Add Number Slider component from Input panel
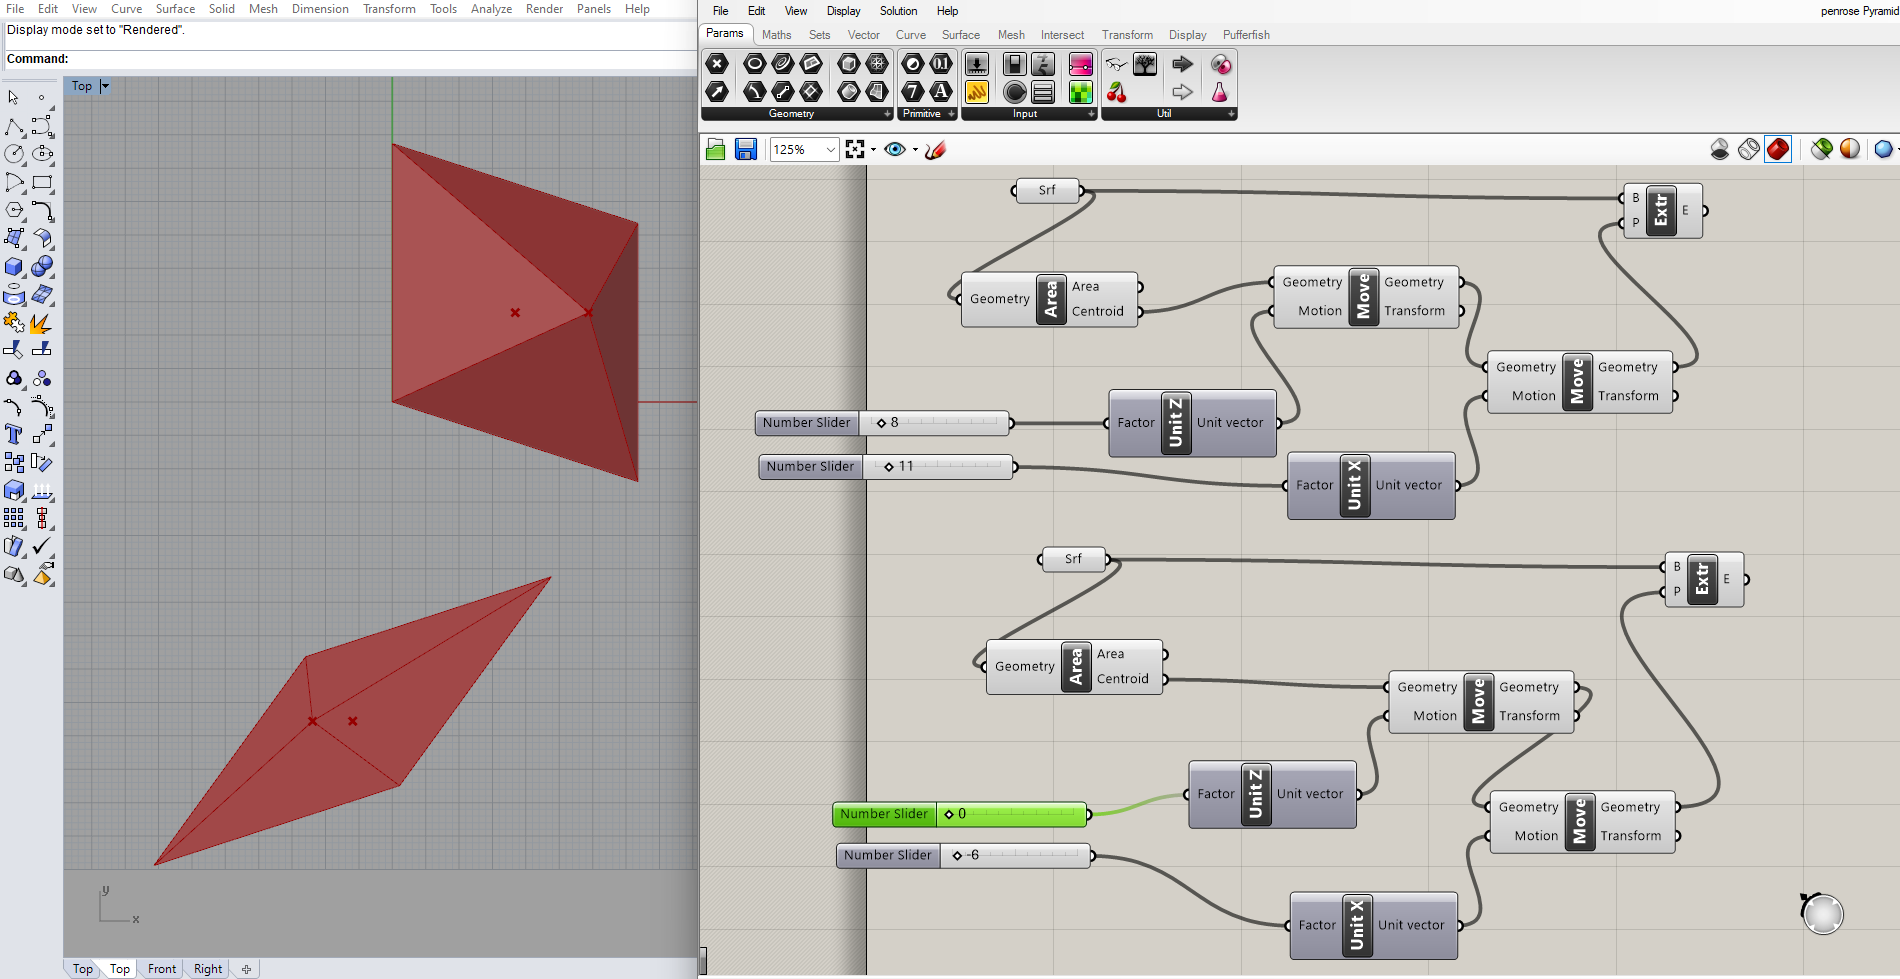The width and height of the screenshot is (1900, 979). pyautogui.click(x=977, y=65)
